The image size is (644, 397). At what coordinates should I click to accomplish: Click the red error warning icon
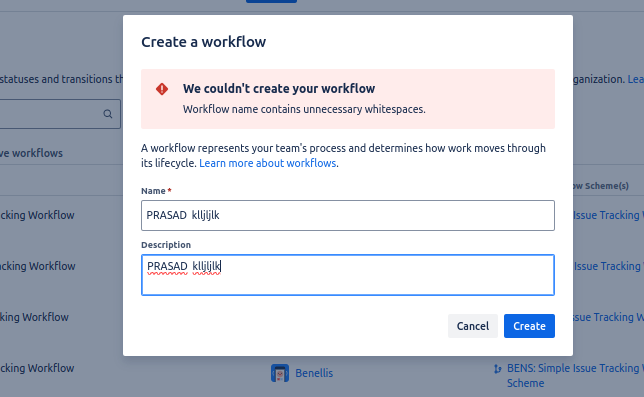click(162, 89)
